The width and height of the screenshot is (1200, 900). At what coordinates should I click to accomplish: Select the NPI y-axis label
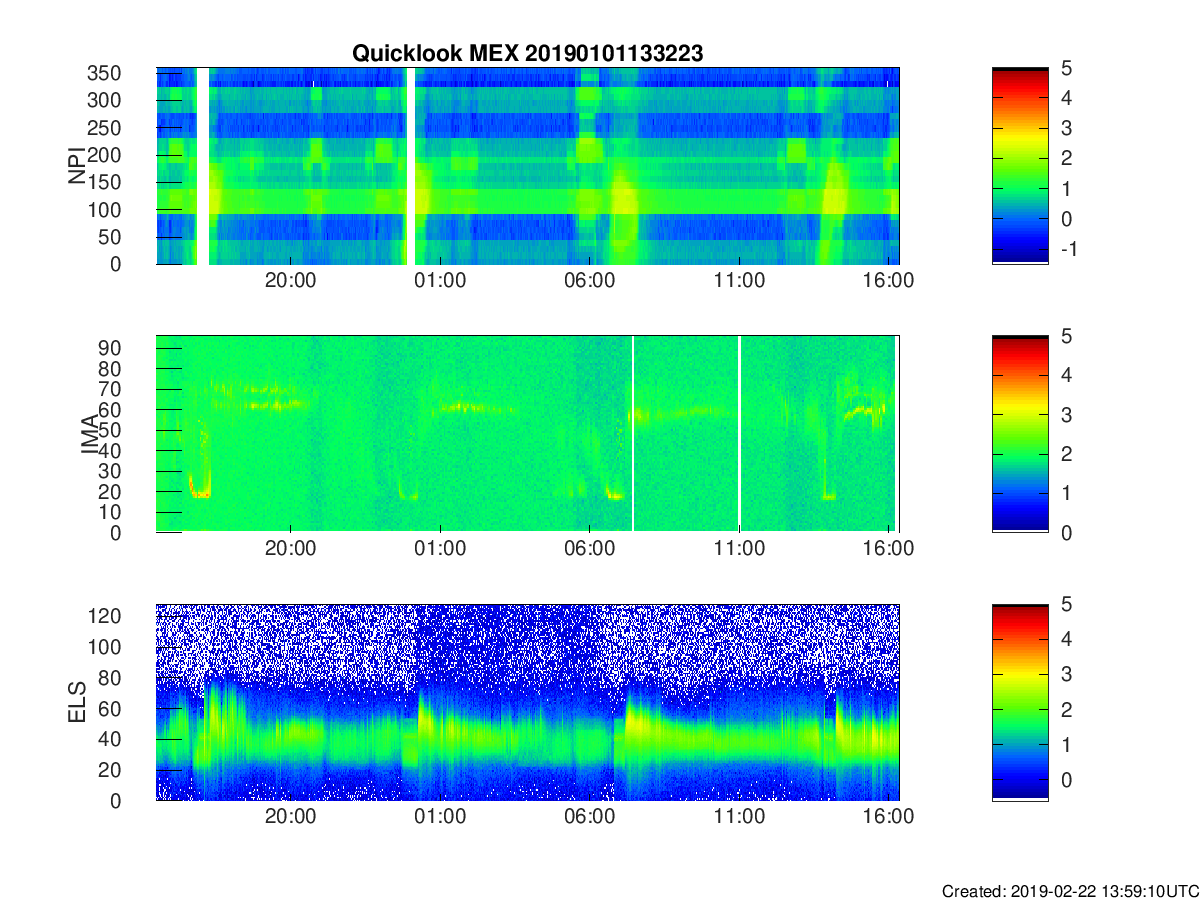click(x=76, y=166)
